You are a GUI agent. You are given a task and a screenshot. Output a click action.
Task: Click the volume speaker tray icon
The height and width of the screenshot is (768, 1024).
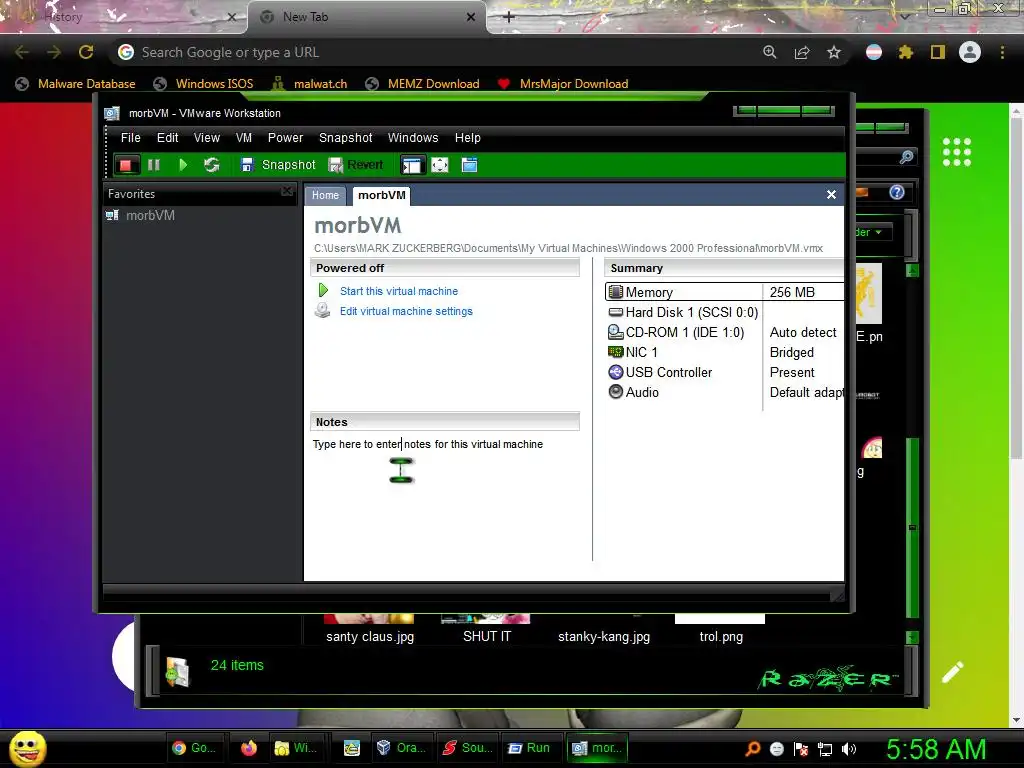849,749
